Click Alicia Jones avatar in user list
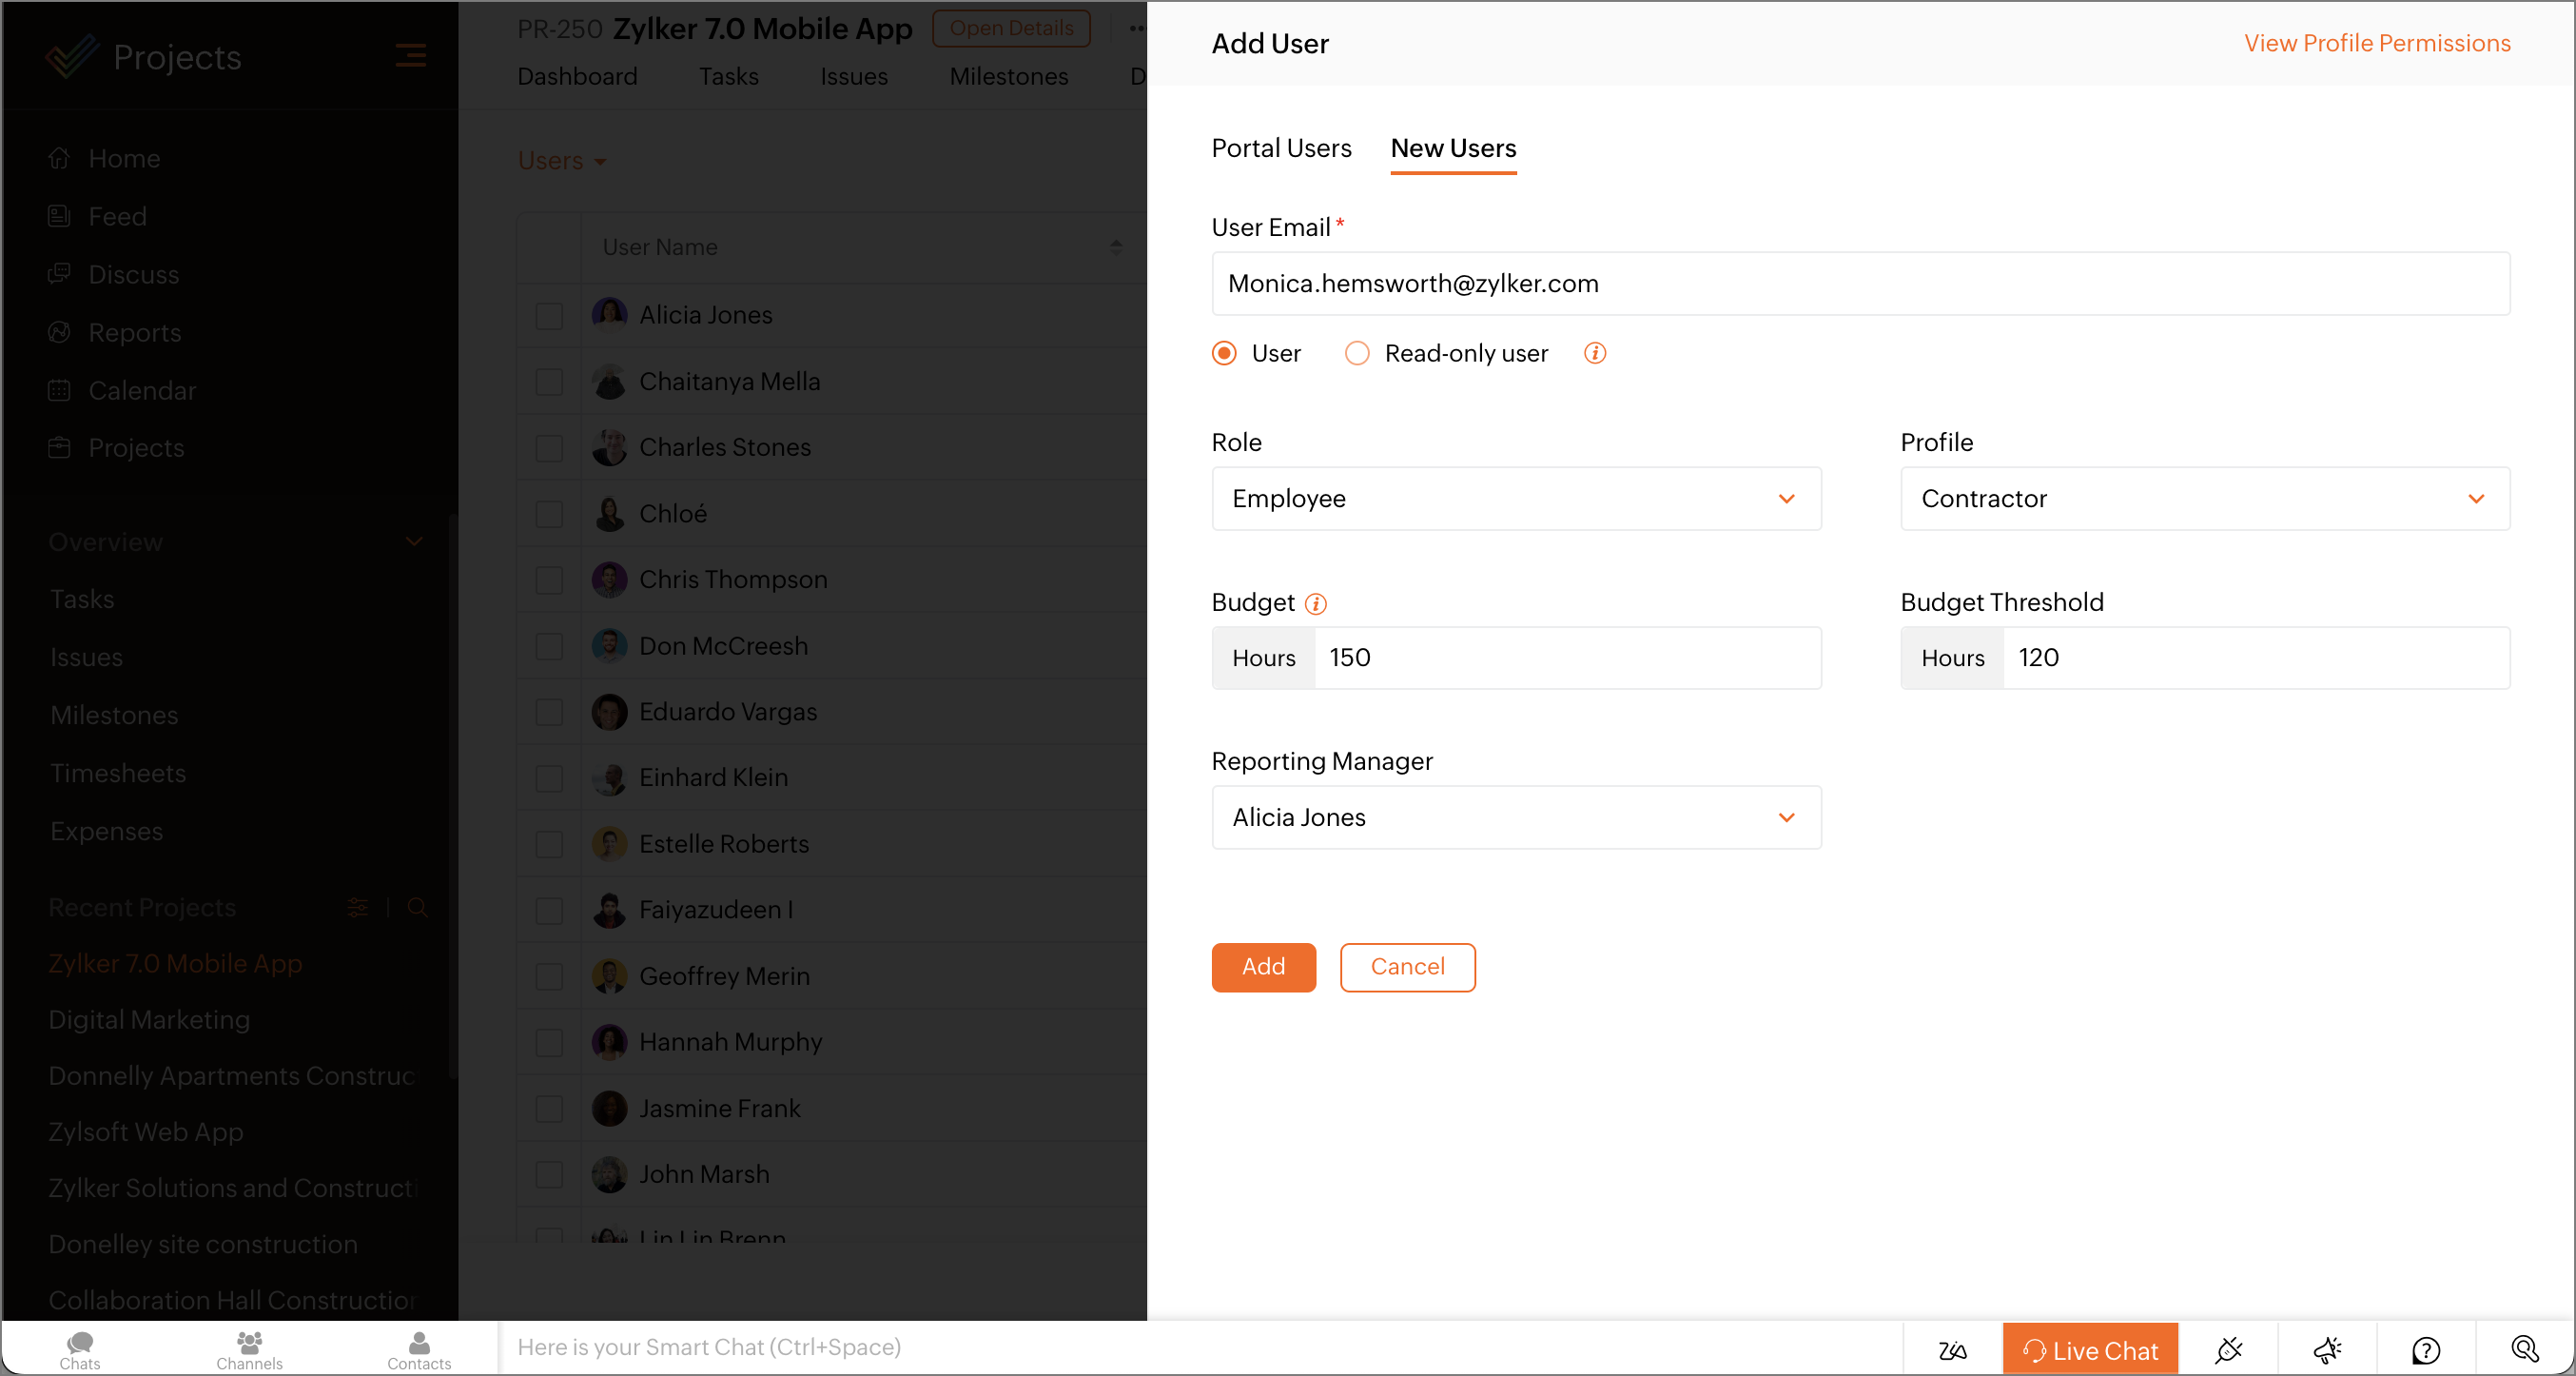This screenshot has height=1376, width=2576. (x=609, y=314)
